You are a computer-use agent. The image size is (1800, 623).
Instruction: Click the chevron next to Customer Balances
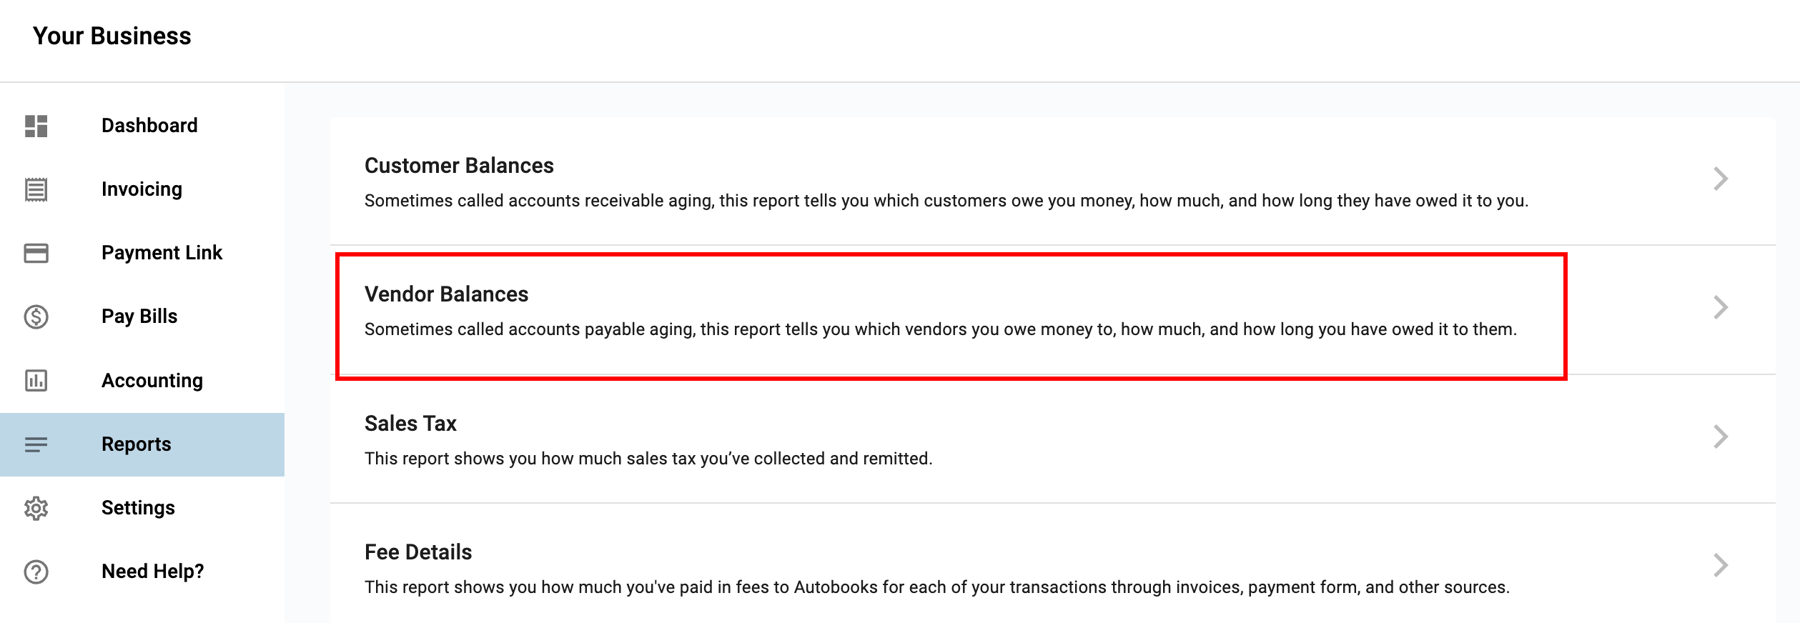click(x=1720, y=179)
